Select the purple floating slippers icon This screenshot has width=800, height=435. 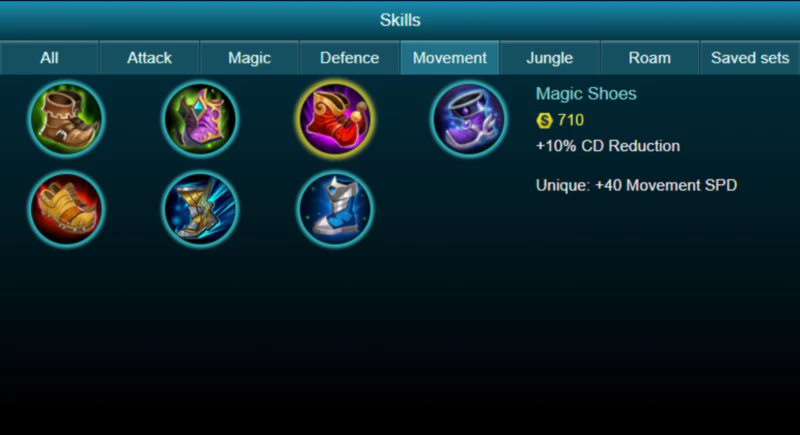tap(469, 119)
